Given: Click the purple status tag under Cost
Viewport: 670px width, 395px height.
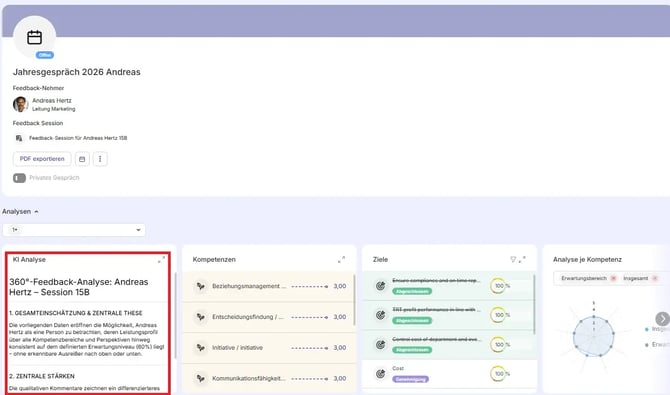Looking at the screenshot, I should pos(411,379).
